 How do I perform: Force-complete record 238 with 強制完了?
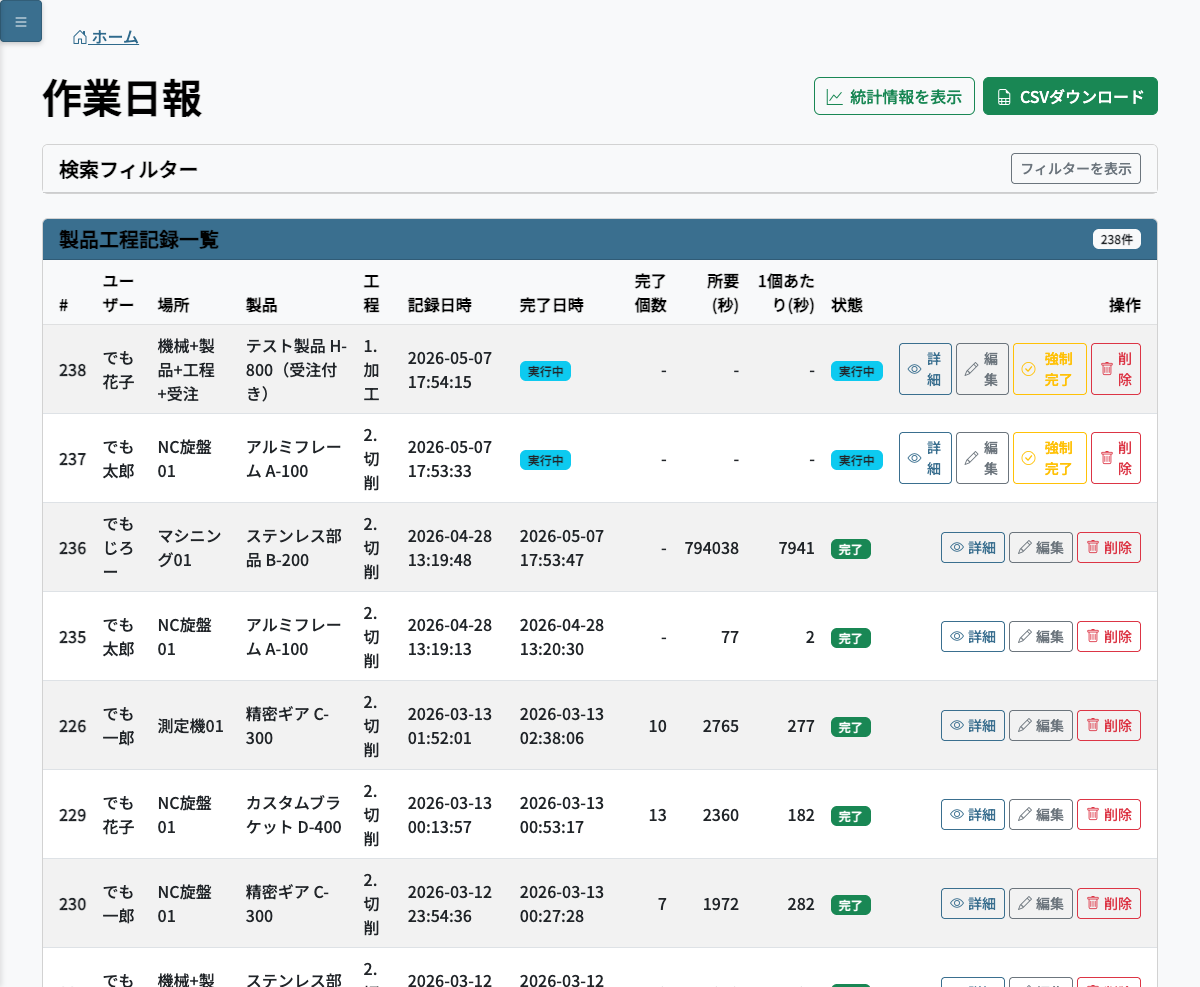pyautogui.click(x=1050, y=369)
